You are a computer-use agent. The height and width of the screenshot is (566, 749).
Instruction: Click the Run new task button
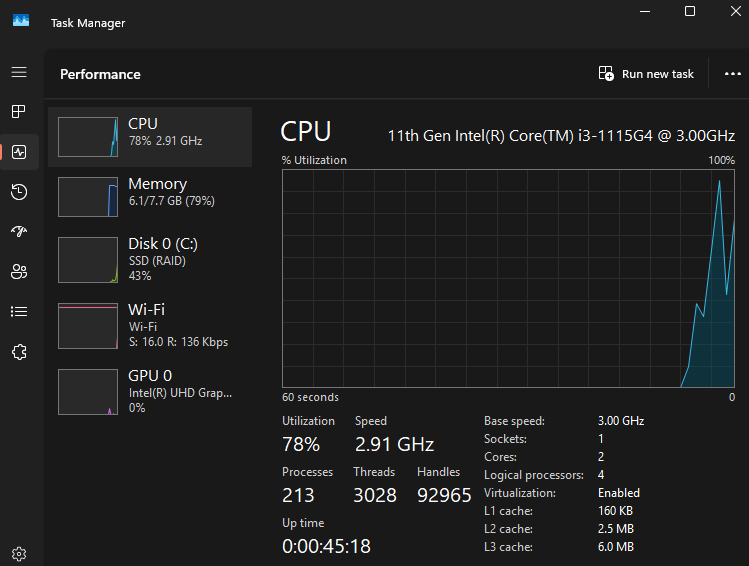646,74
